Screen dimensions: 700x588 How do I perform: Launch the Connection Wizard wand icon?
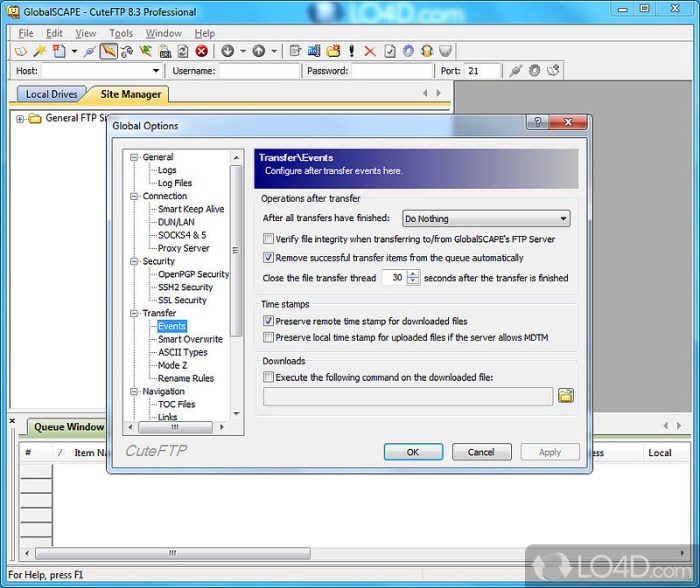(x=39, y=51)
